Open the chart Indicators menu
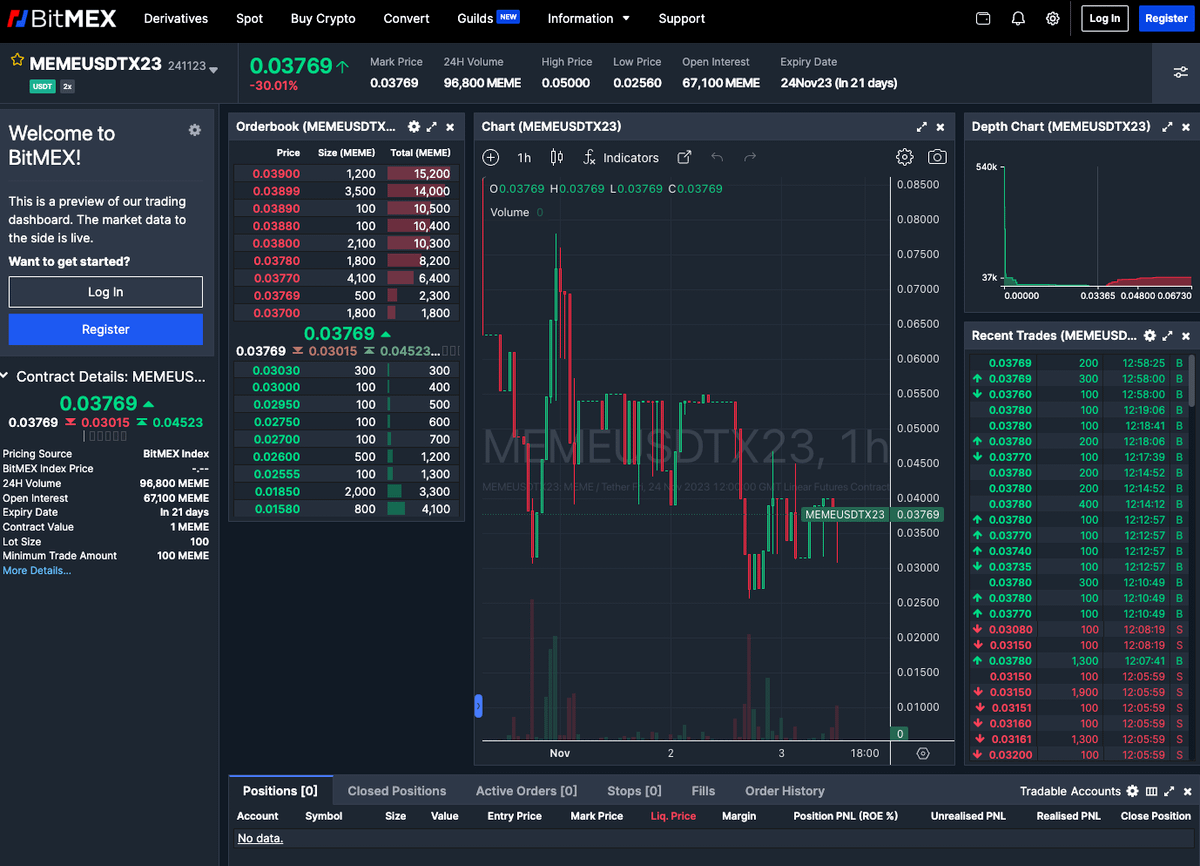 pos(621,158)
